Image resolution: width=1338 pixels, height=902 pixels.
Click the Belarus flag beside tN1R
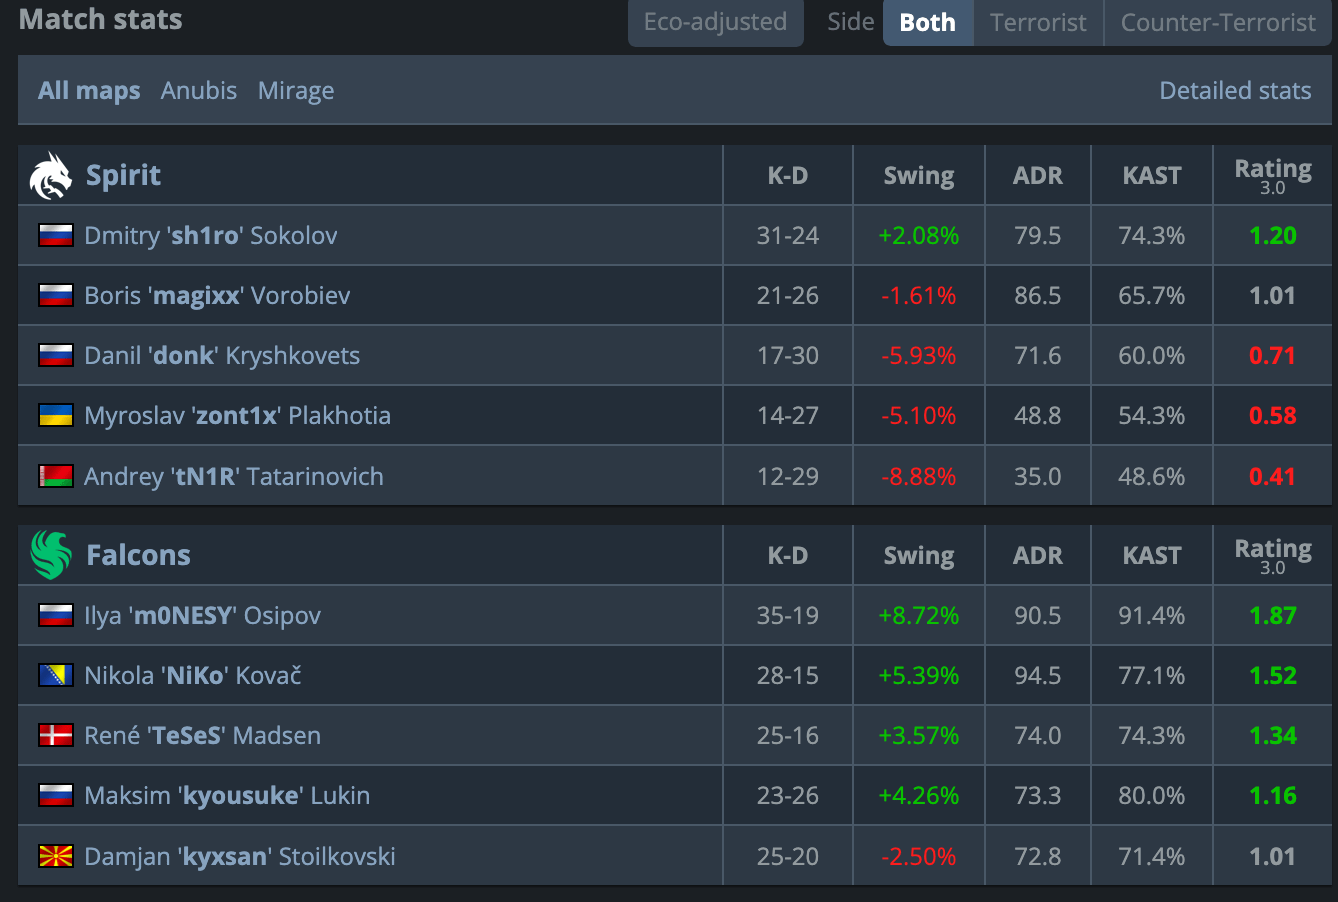56,476
